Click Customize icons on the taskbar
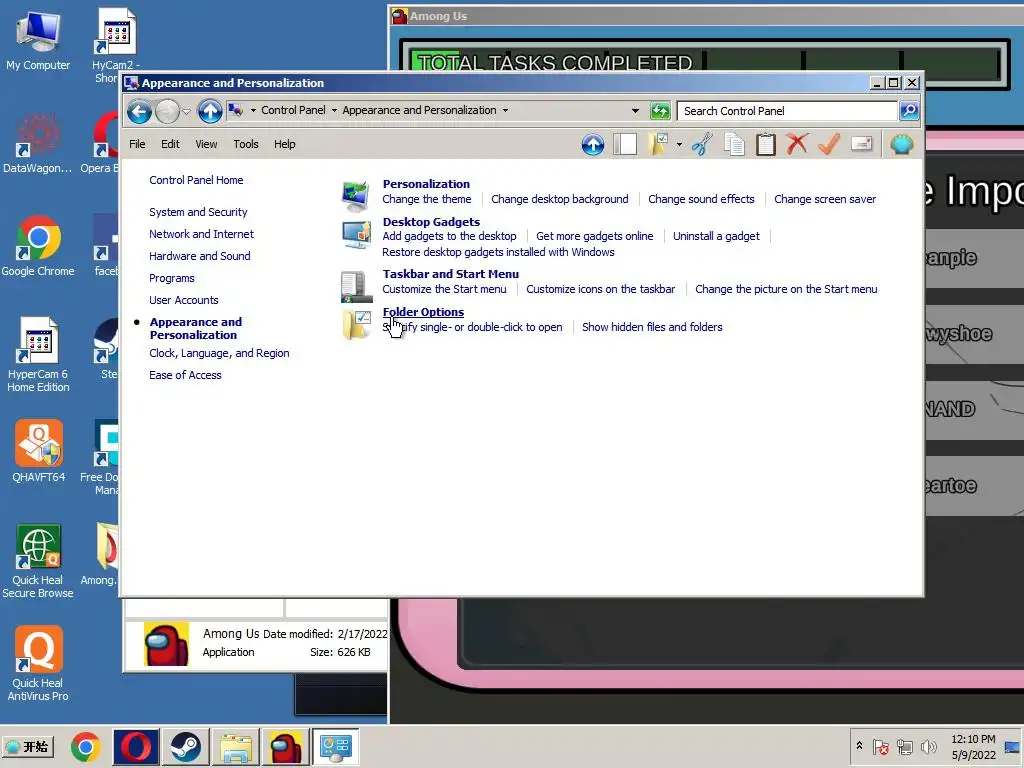 [600, 289]
